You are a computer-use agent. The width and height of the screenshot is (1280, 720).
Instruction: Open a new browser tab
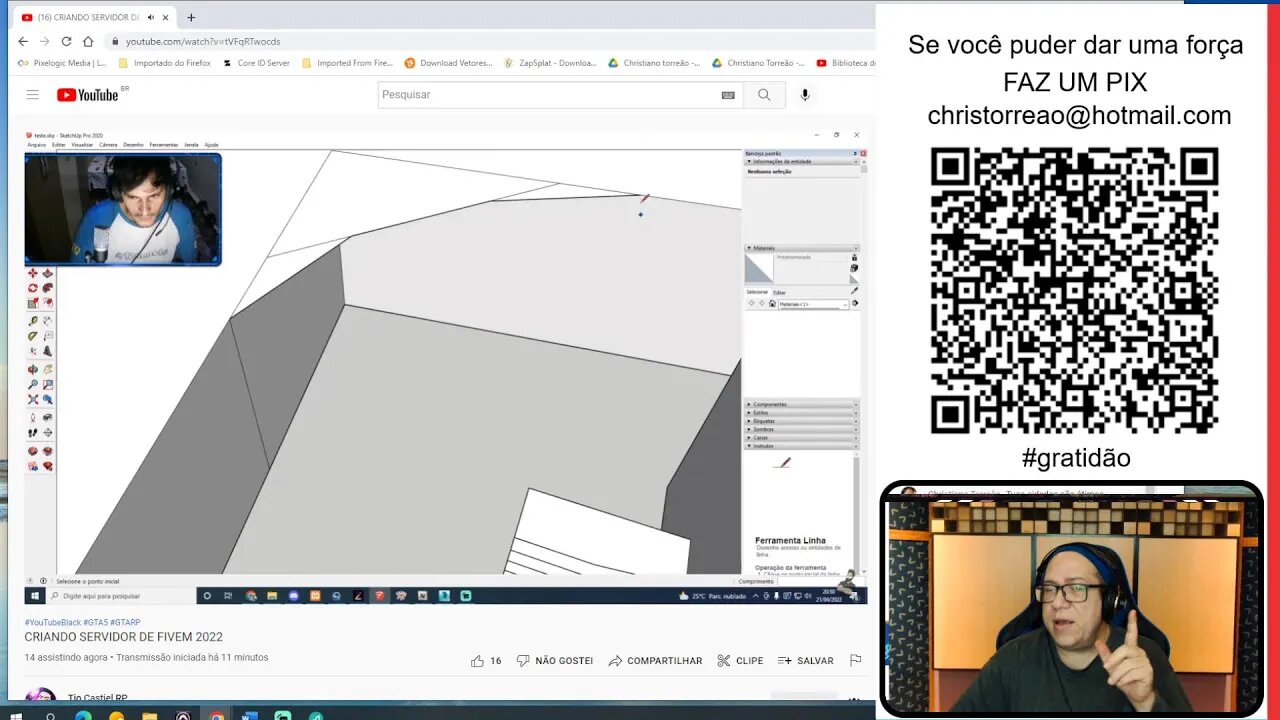tap(191, 17)
